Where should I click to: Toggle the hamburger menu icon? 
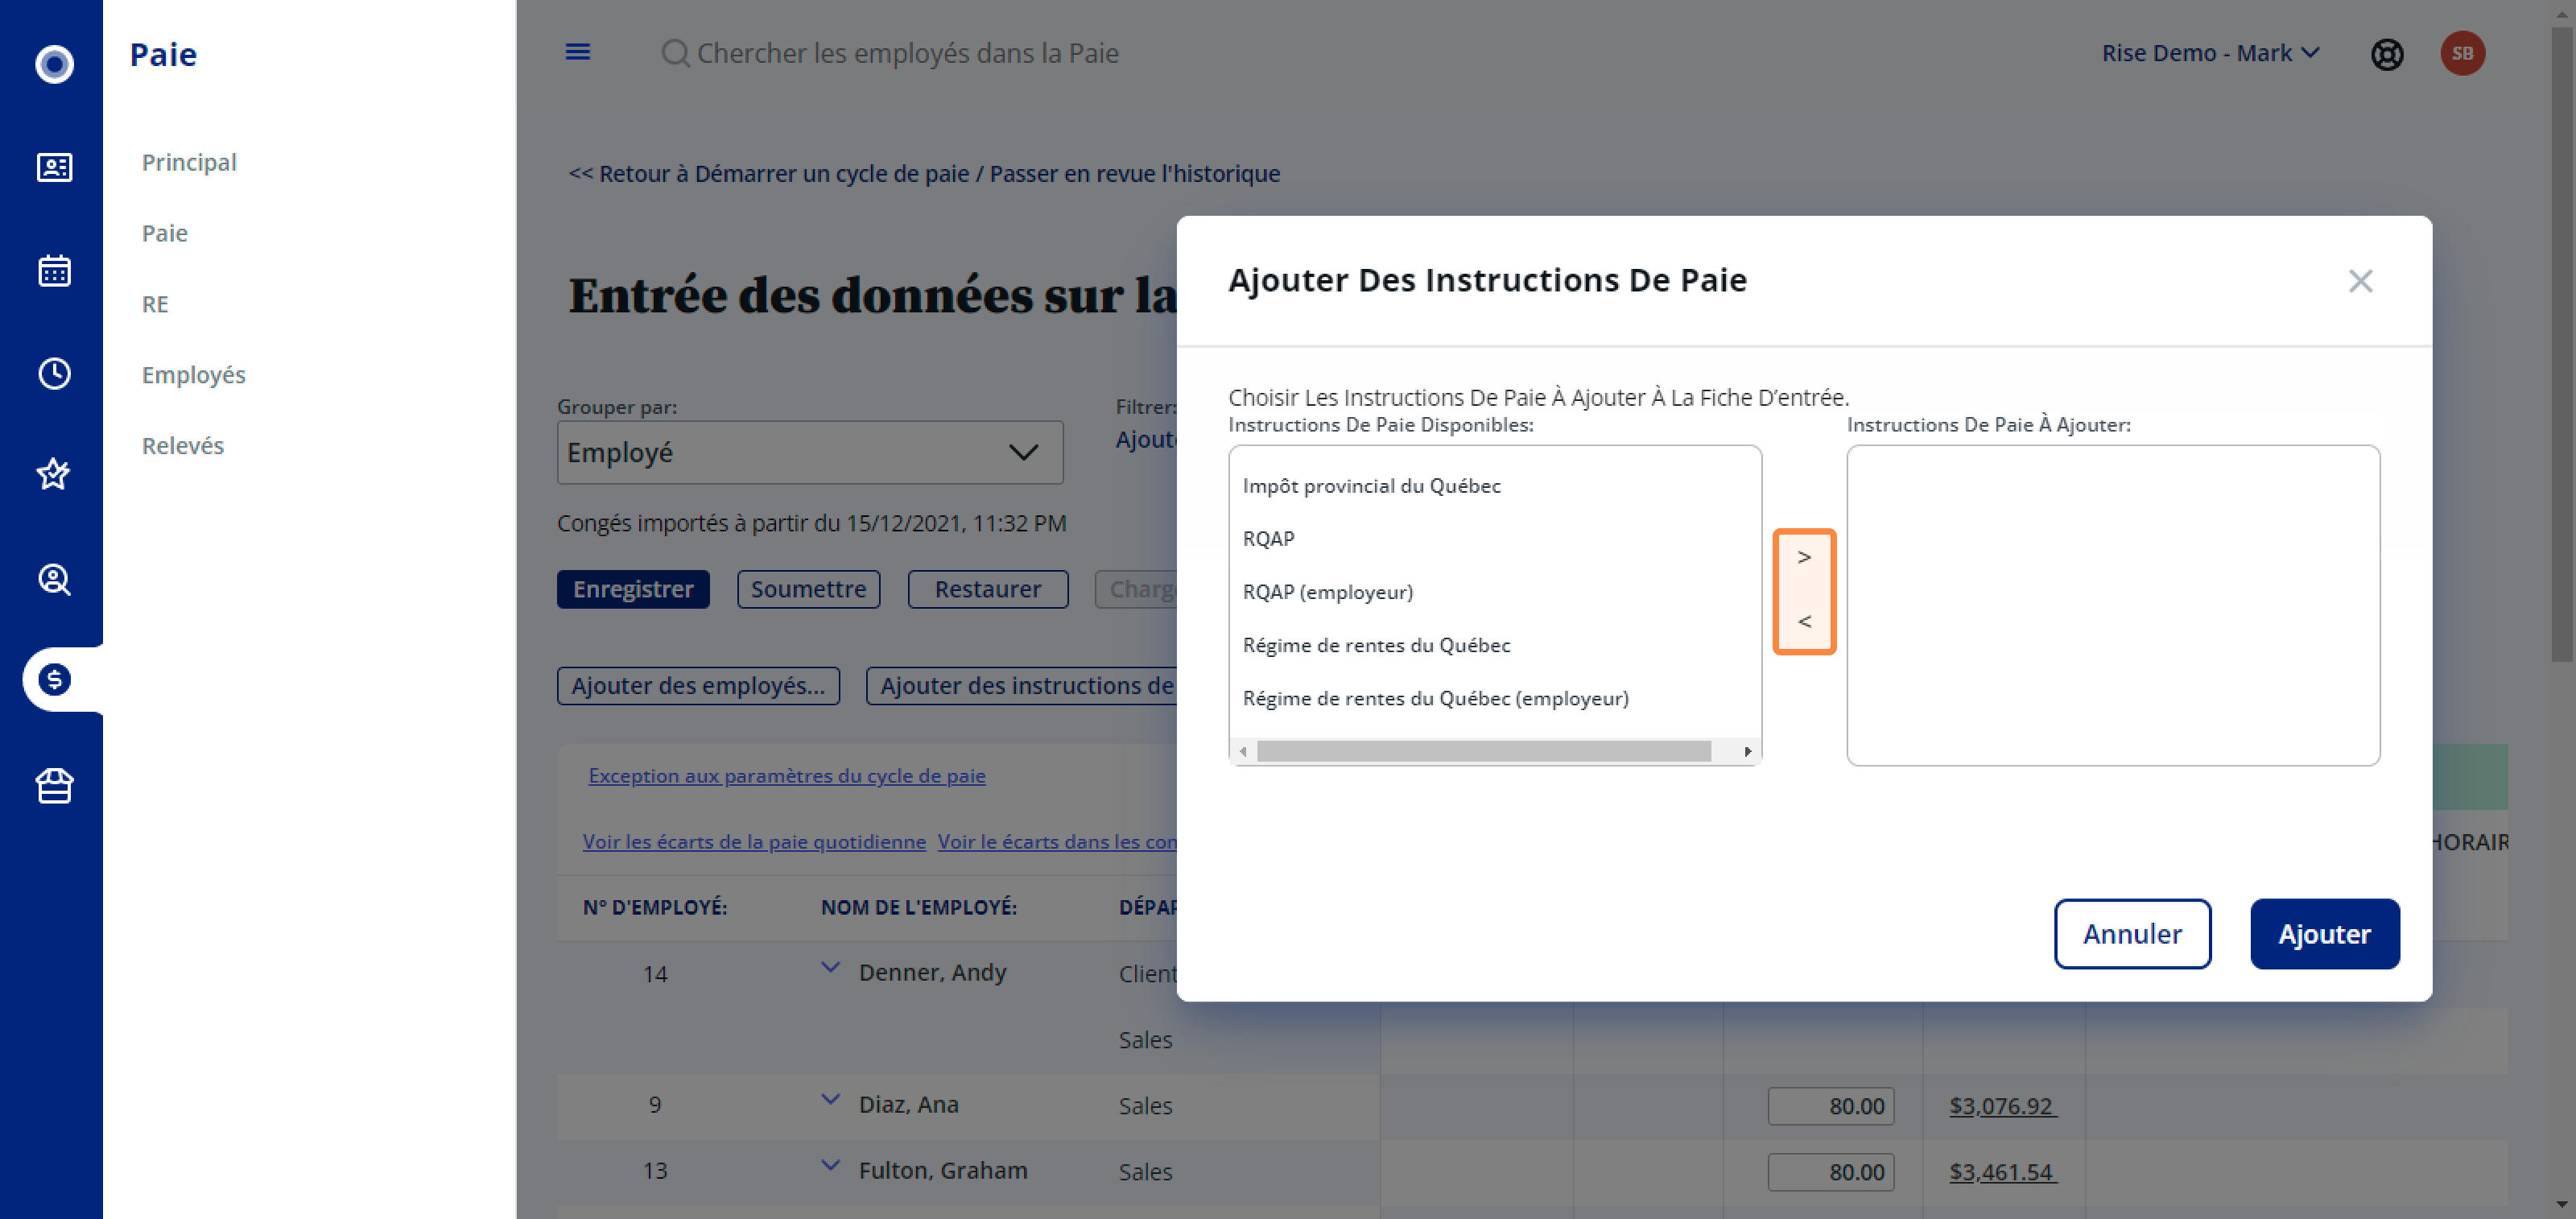[x=578, y=52]
